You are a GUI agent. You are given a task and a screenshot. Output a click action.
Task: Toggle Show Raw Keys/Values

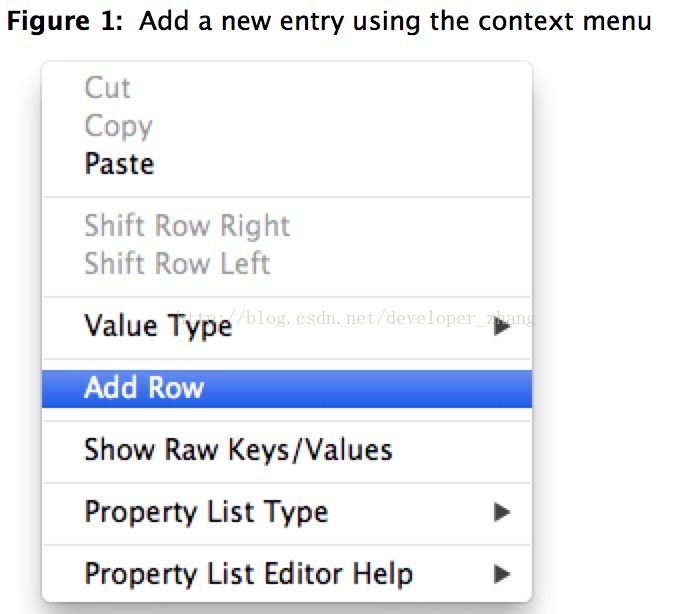pos(287,450)
